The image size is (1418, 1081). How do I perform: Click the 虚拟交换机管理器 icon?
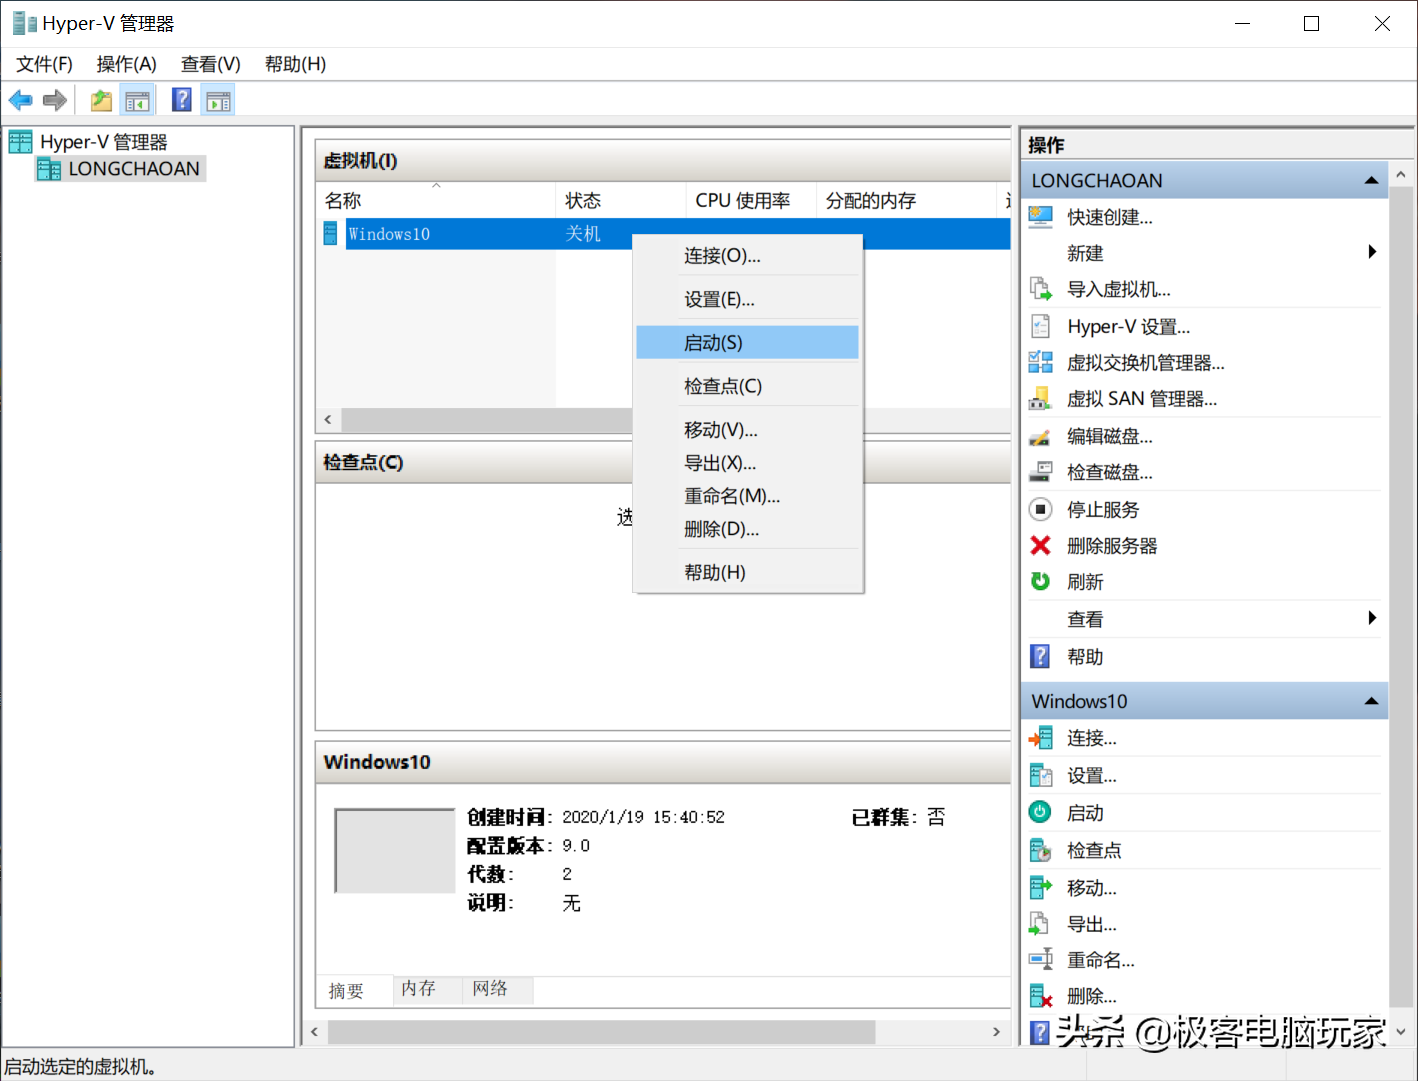coord(1041,362)
